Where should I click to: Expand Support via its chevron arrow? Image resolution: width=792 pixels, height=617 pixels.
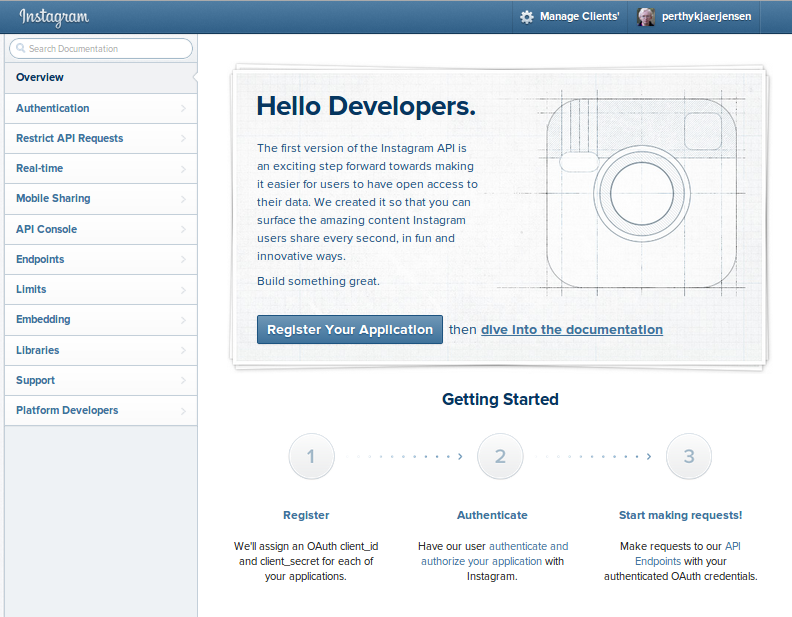183,381
